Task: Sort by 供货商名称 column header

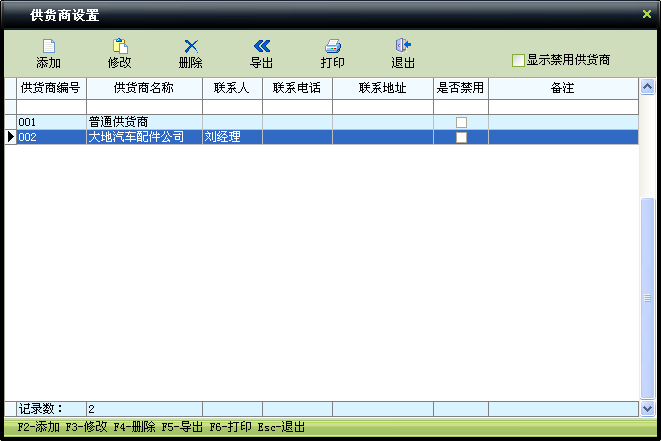Action: point(144,88)
